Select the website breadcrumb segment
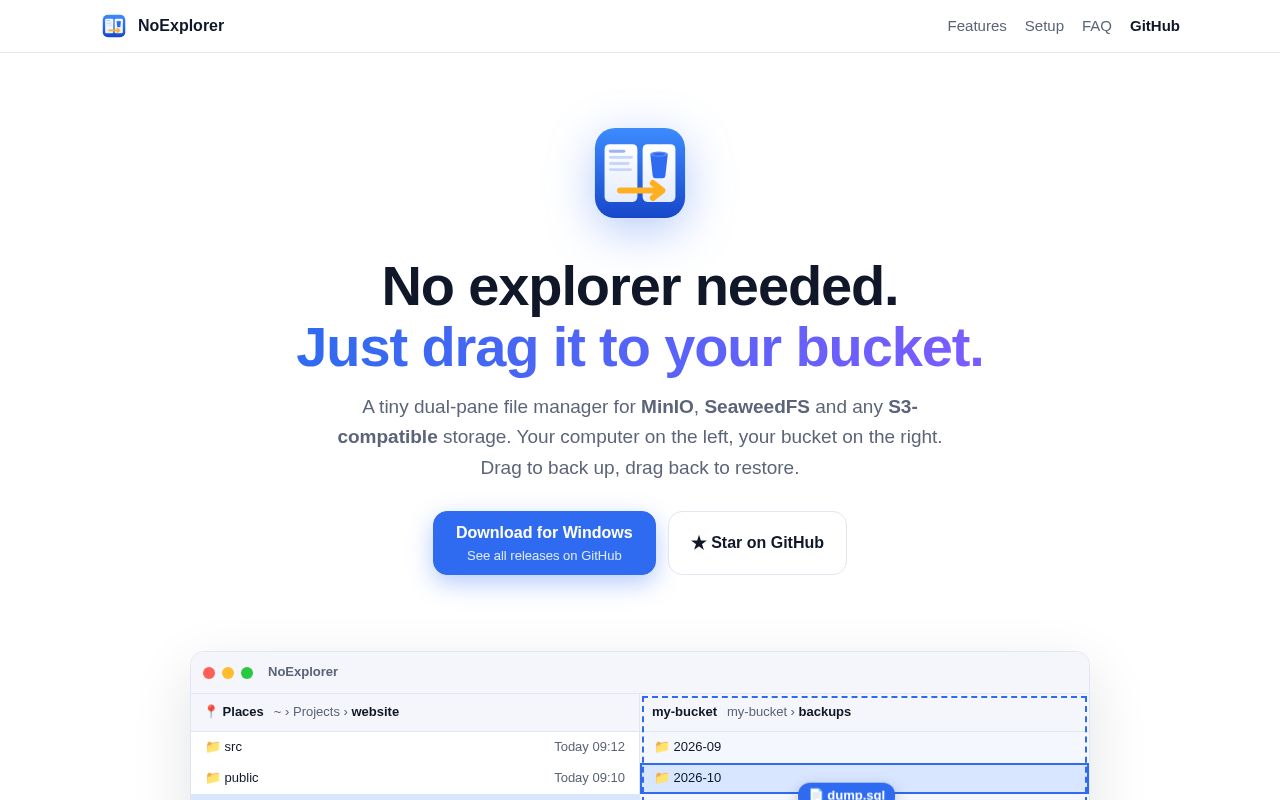This screenshot has width=1280, height=800. pyautogui.click(x=375, y=712)
